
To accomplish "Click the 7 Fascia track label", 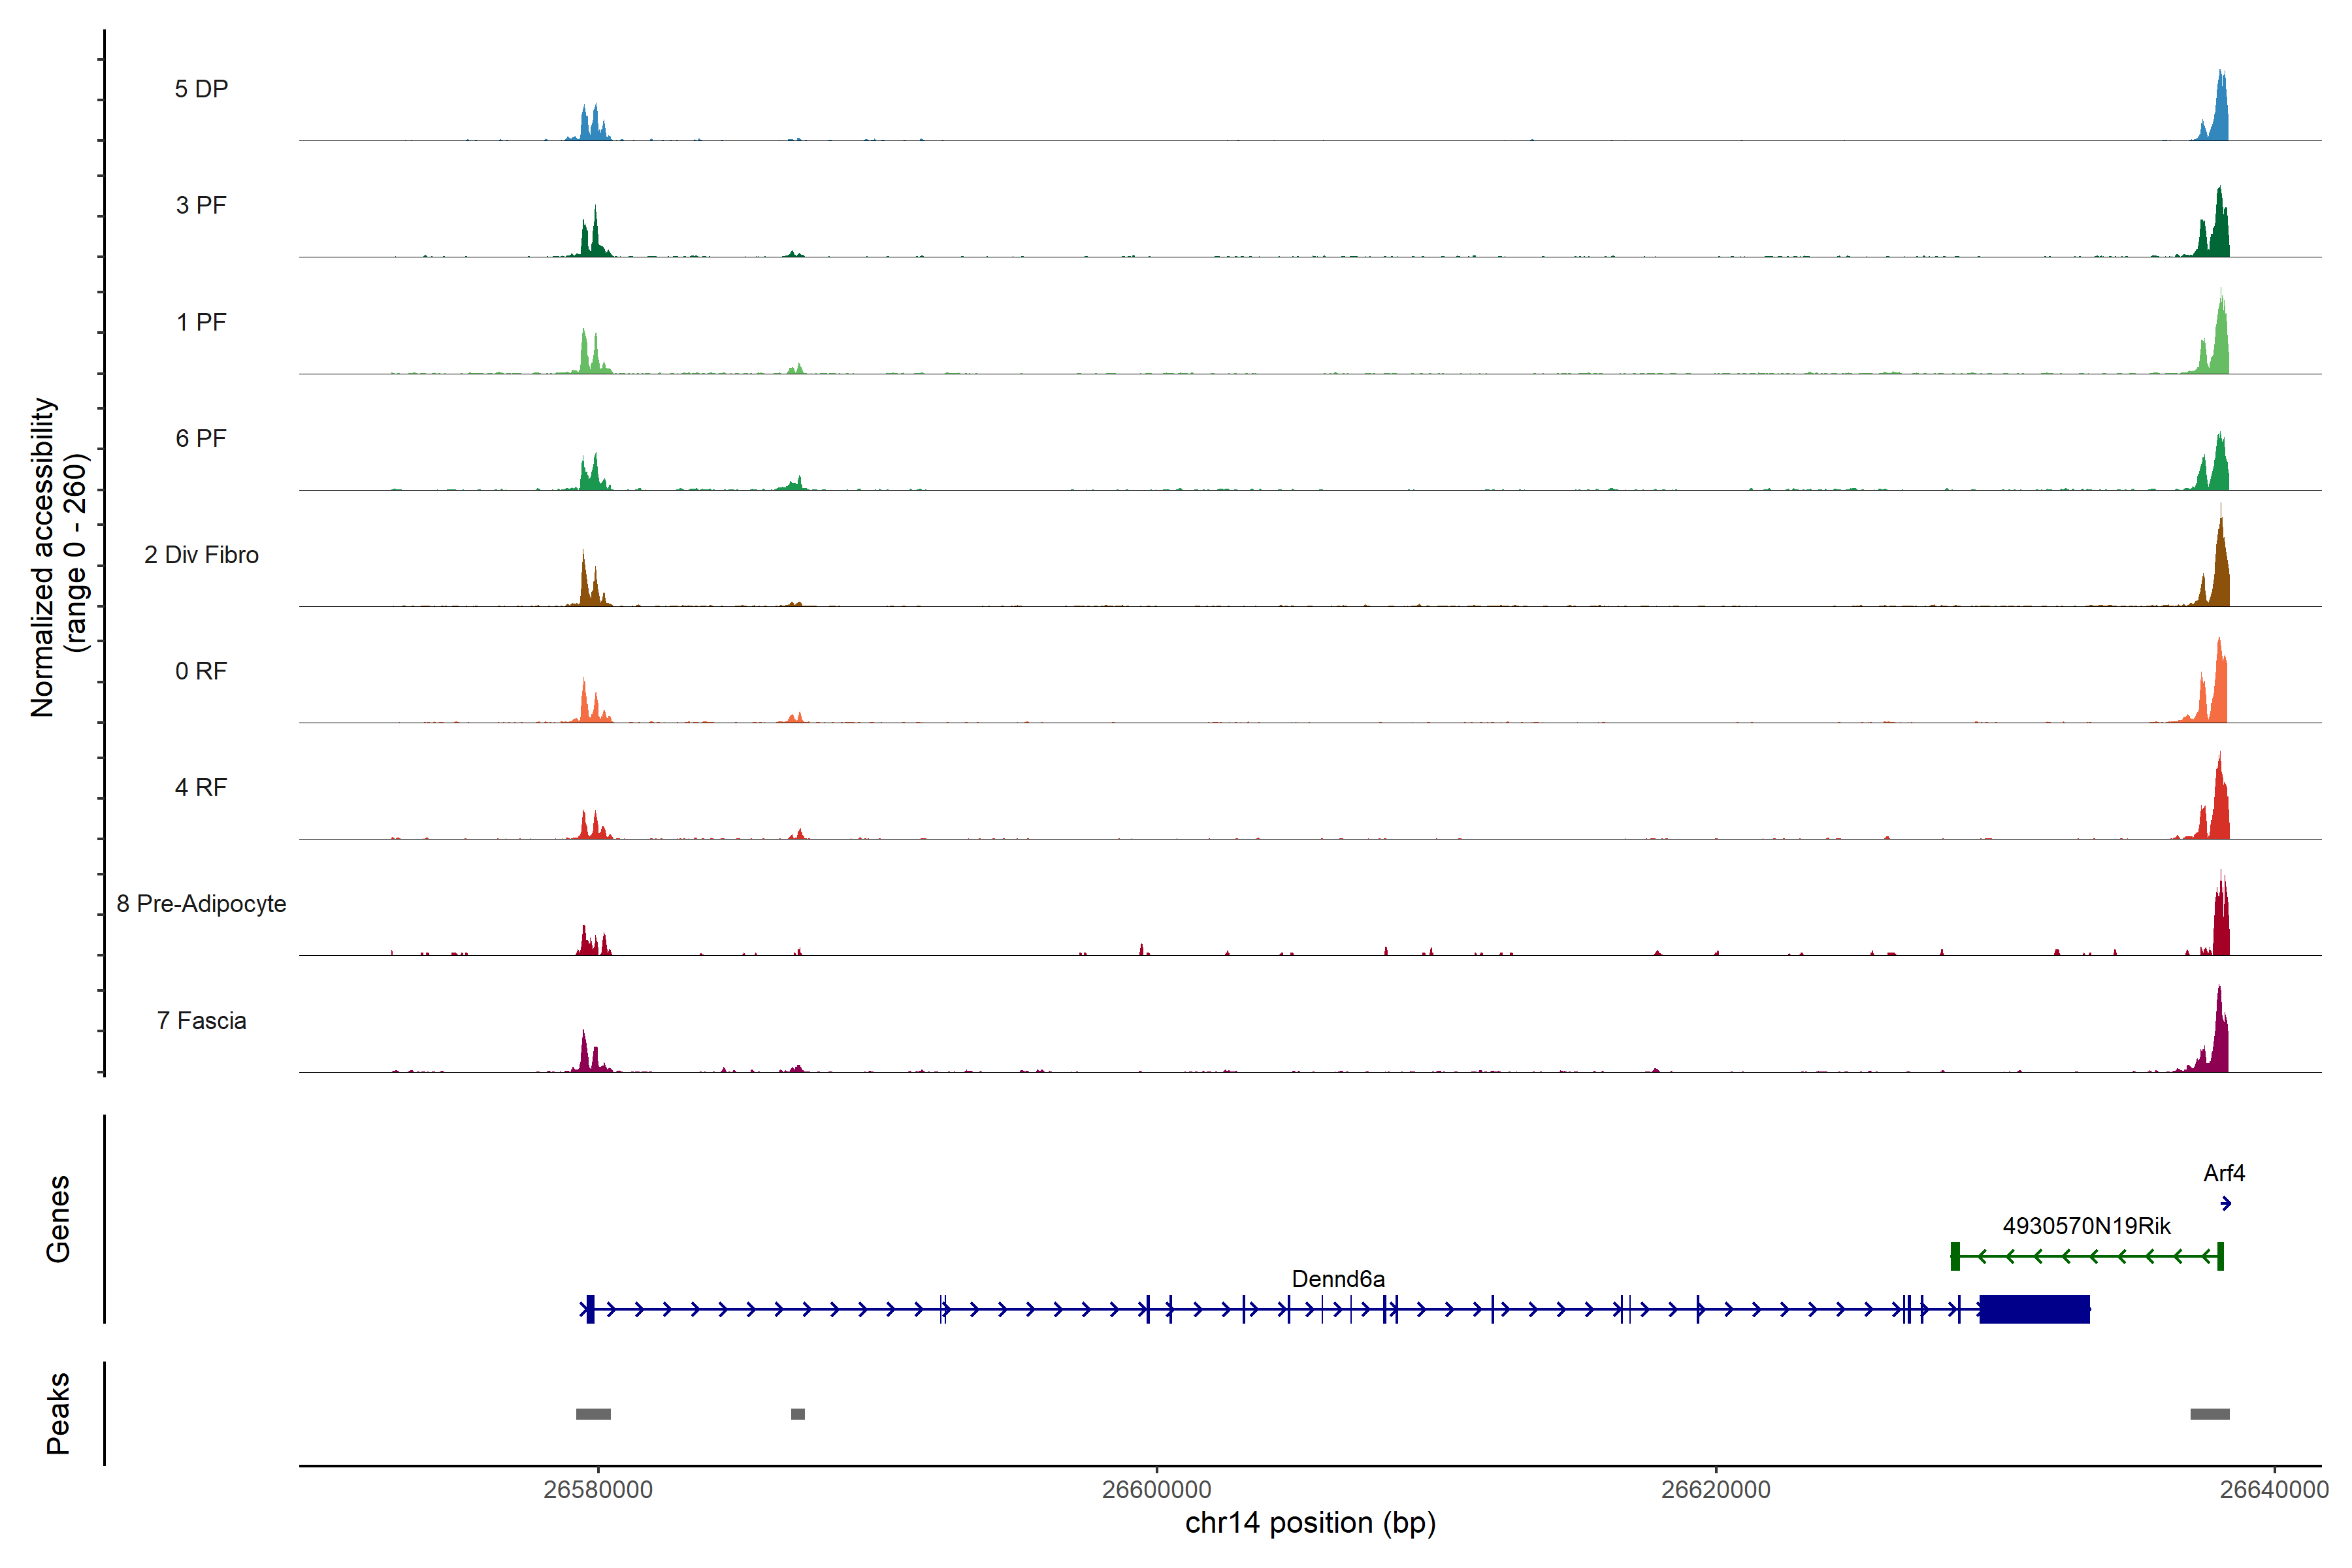I will coord(201,1021).
